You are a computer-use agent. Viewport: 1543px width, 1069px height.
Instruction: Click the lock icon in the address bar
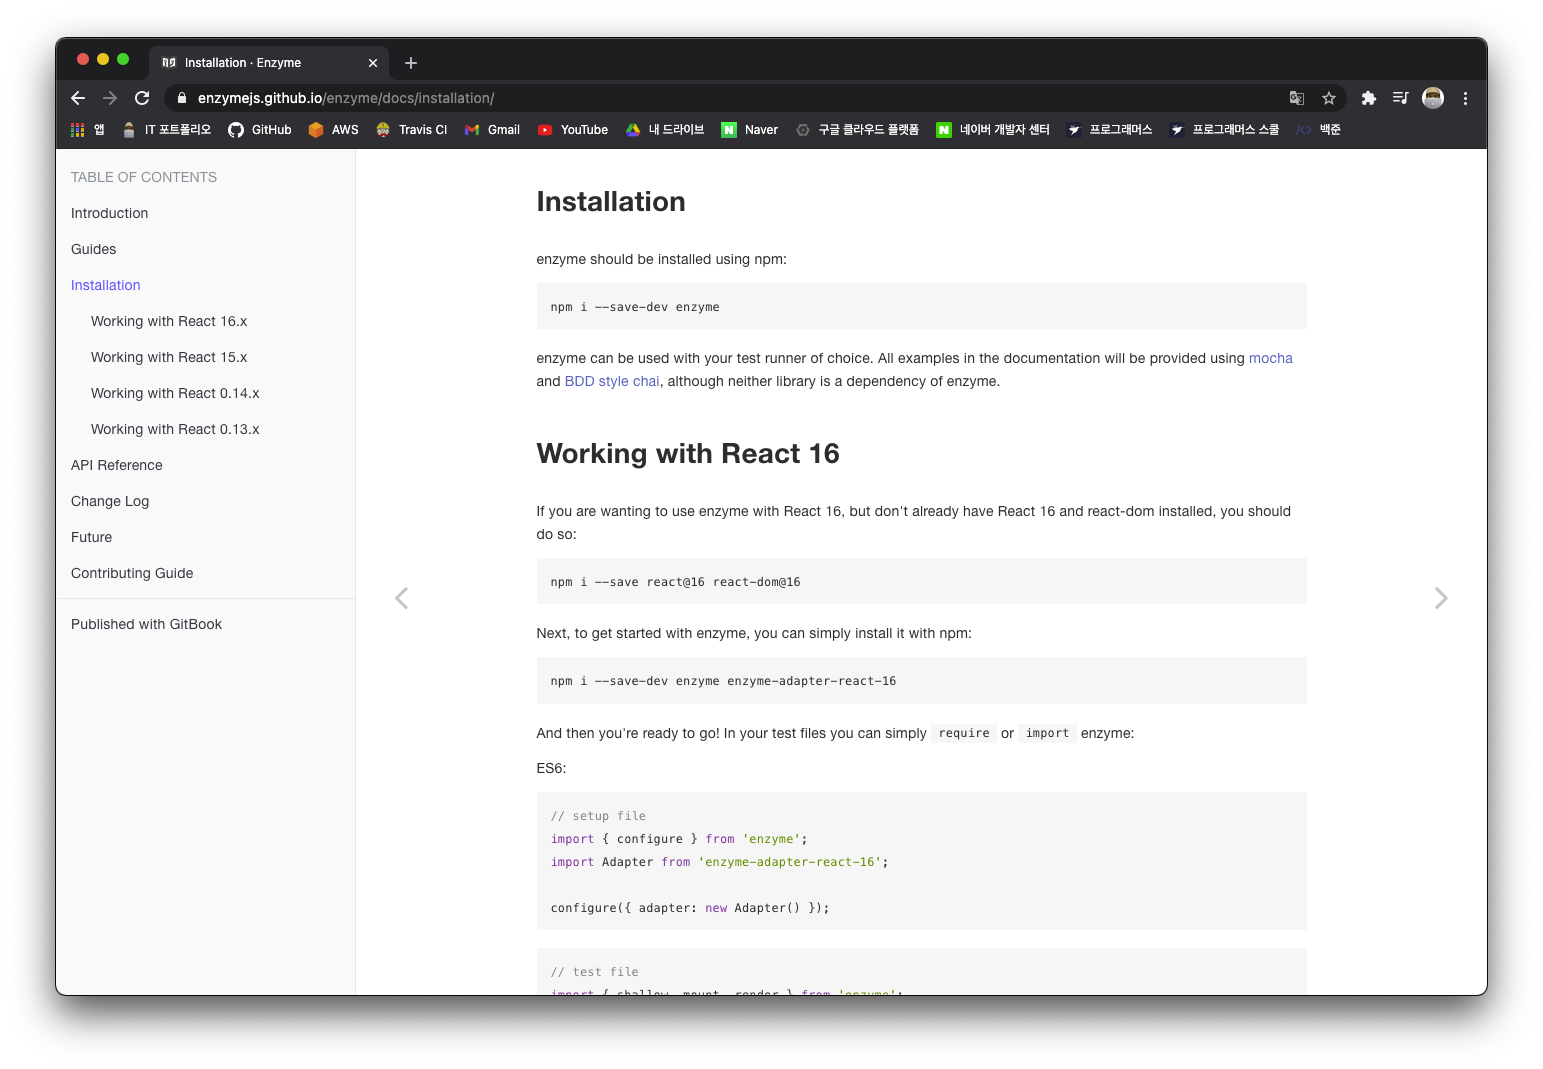pos(182,98)
